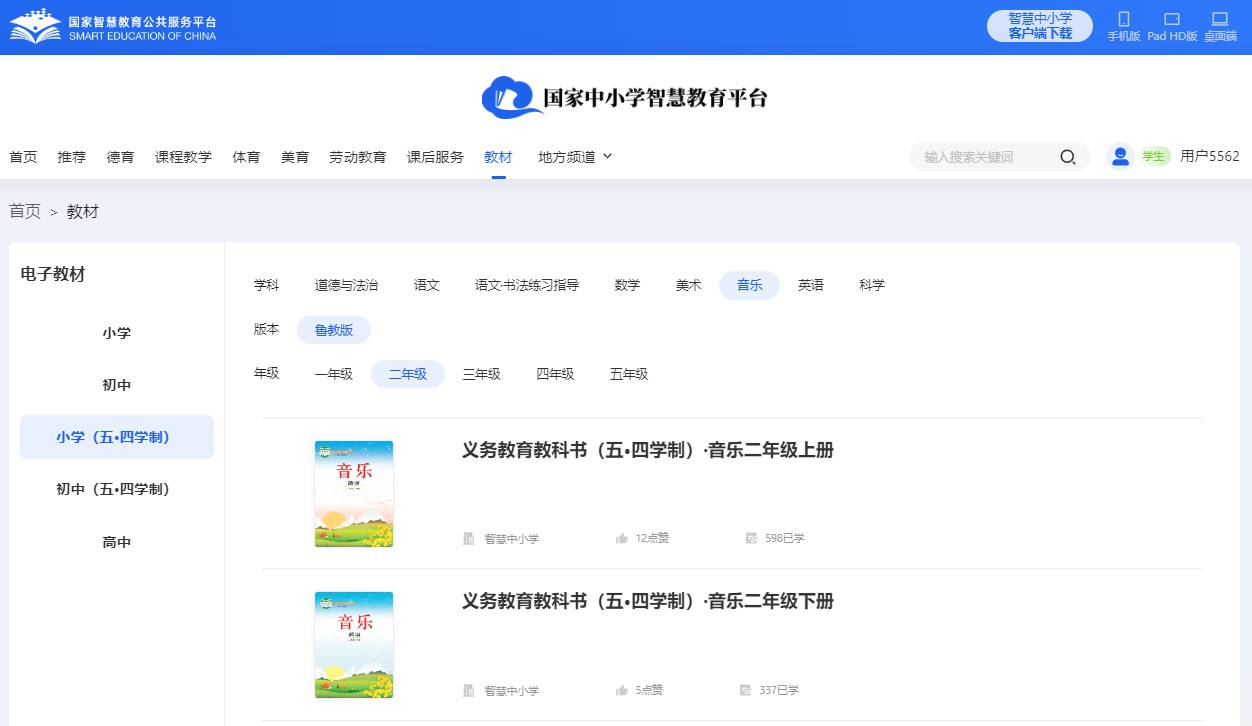The image size is (1252, 726).
Task: Click the learned-count icon beside 598已学
Action: pos(751,538)
